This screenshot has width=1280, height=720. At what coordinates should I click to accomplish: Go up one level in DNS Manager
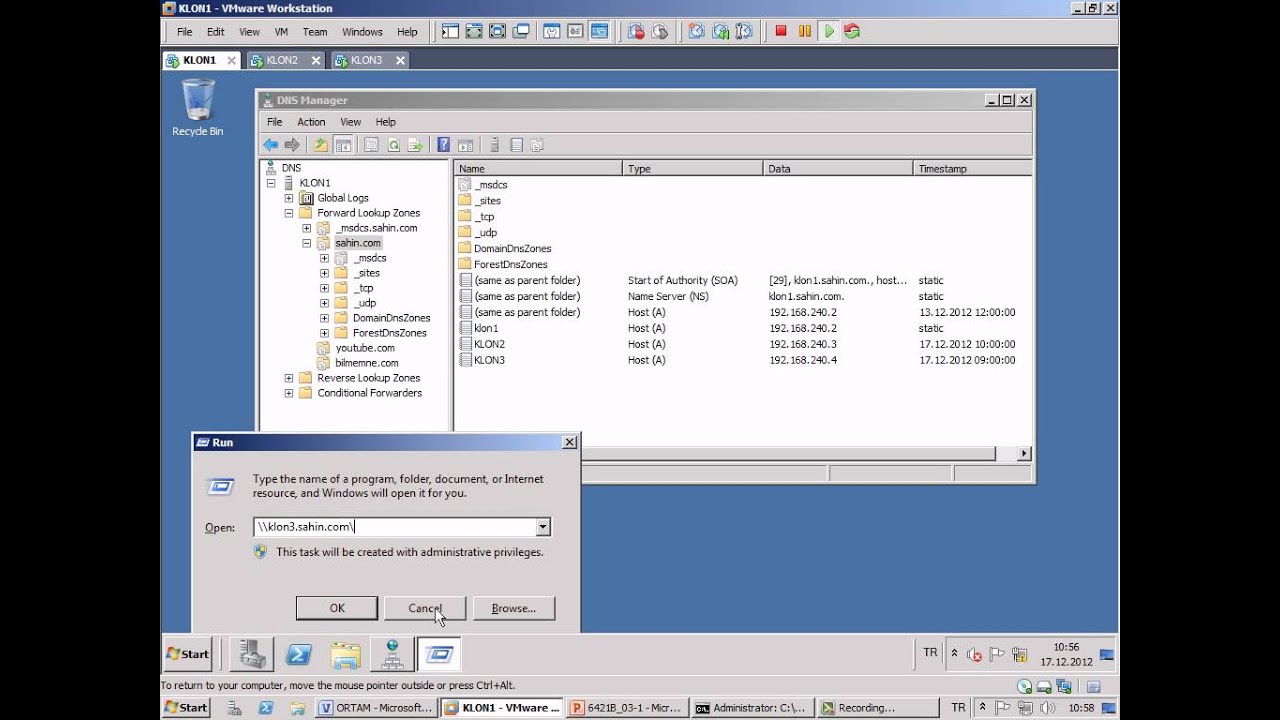coord(321,145)
